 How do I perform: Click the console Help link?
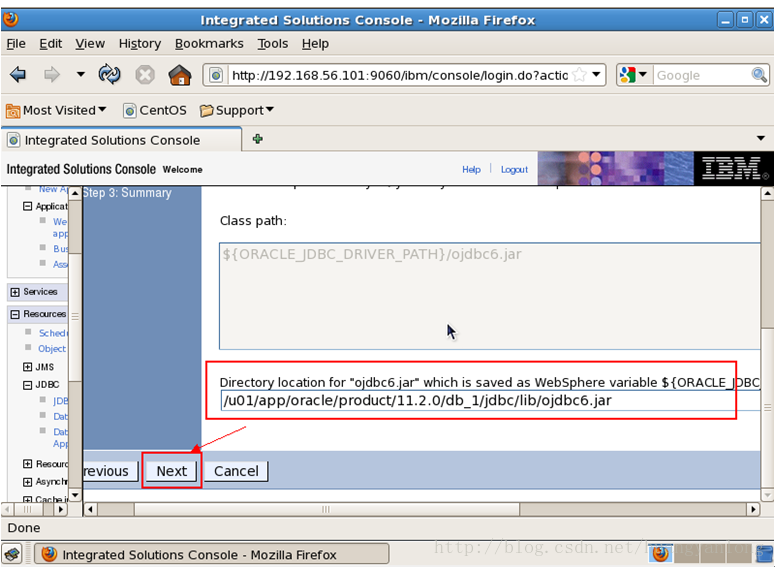(471, 169)
